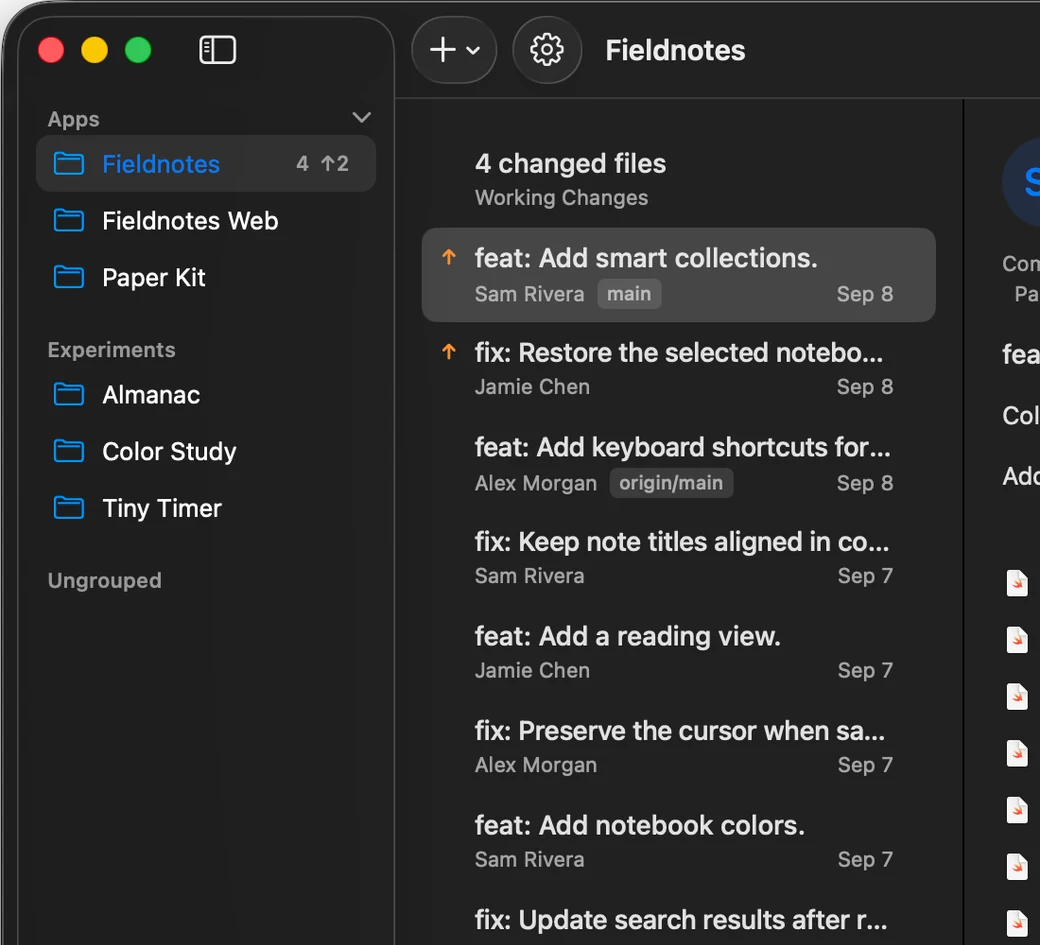Close the window with the red button
1040x945 pixels.
click(51, 50)
